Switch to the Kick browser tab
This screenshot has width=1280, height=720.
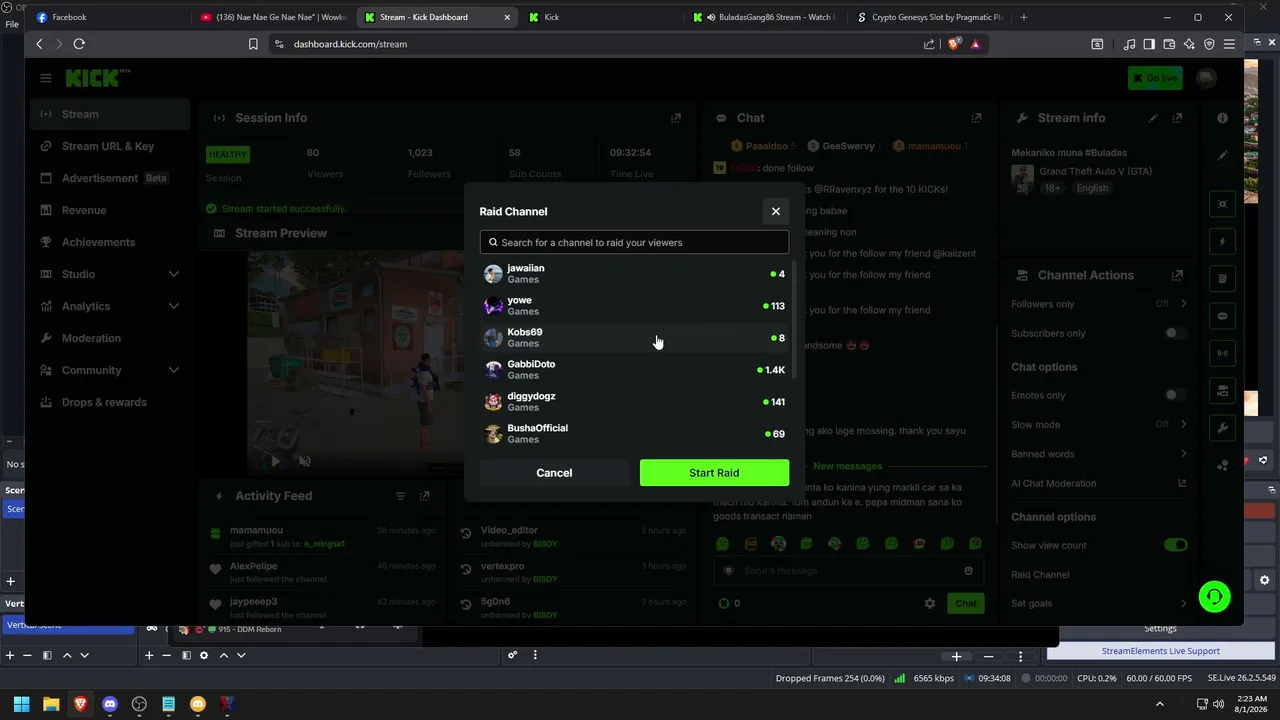tap(603, 17)
